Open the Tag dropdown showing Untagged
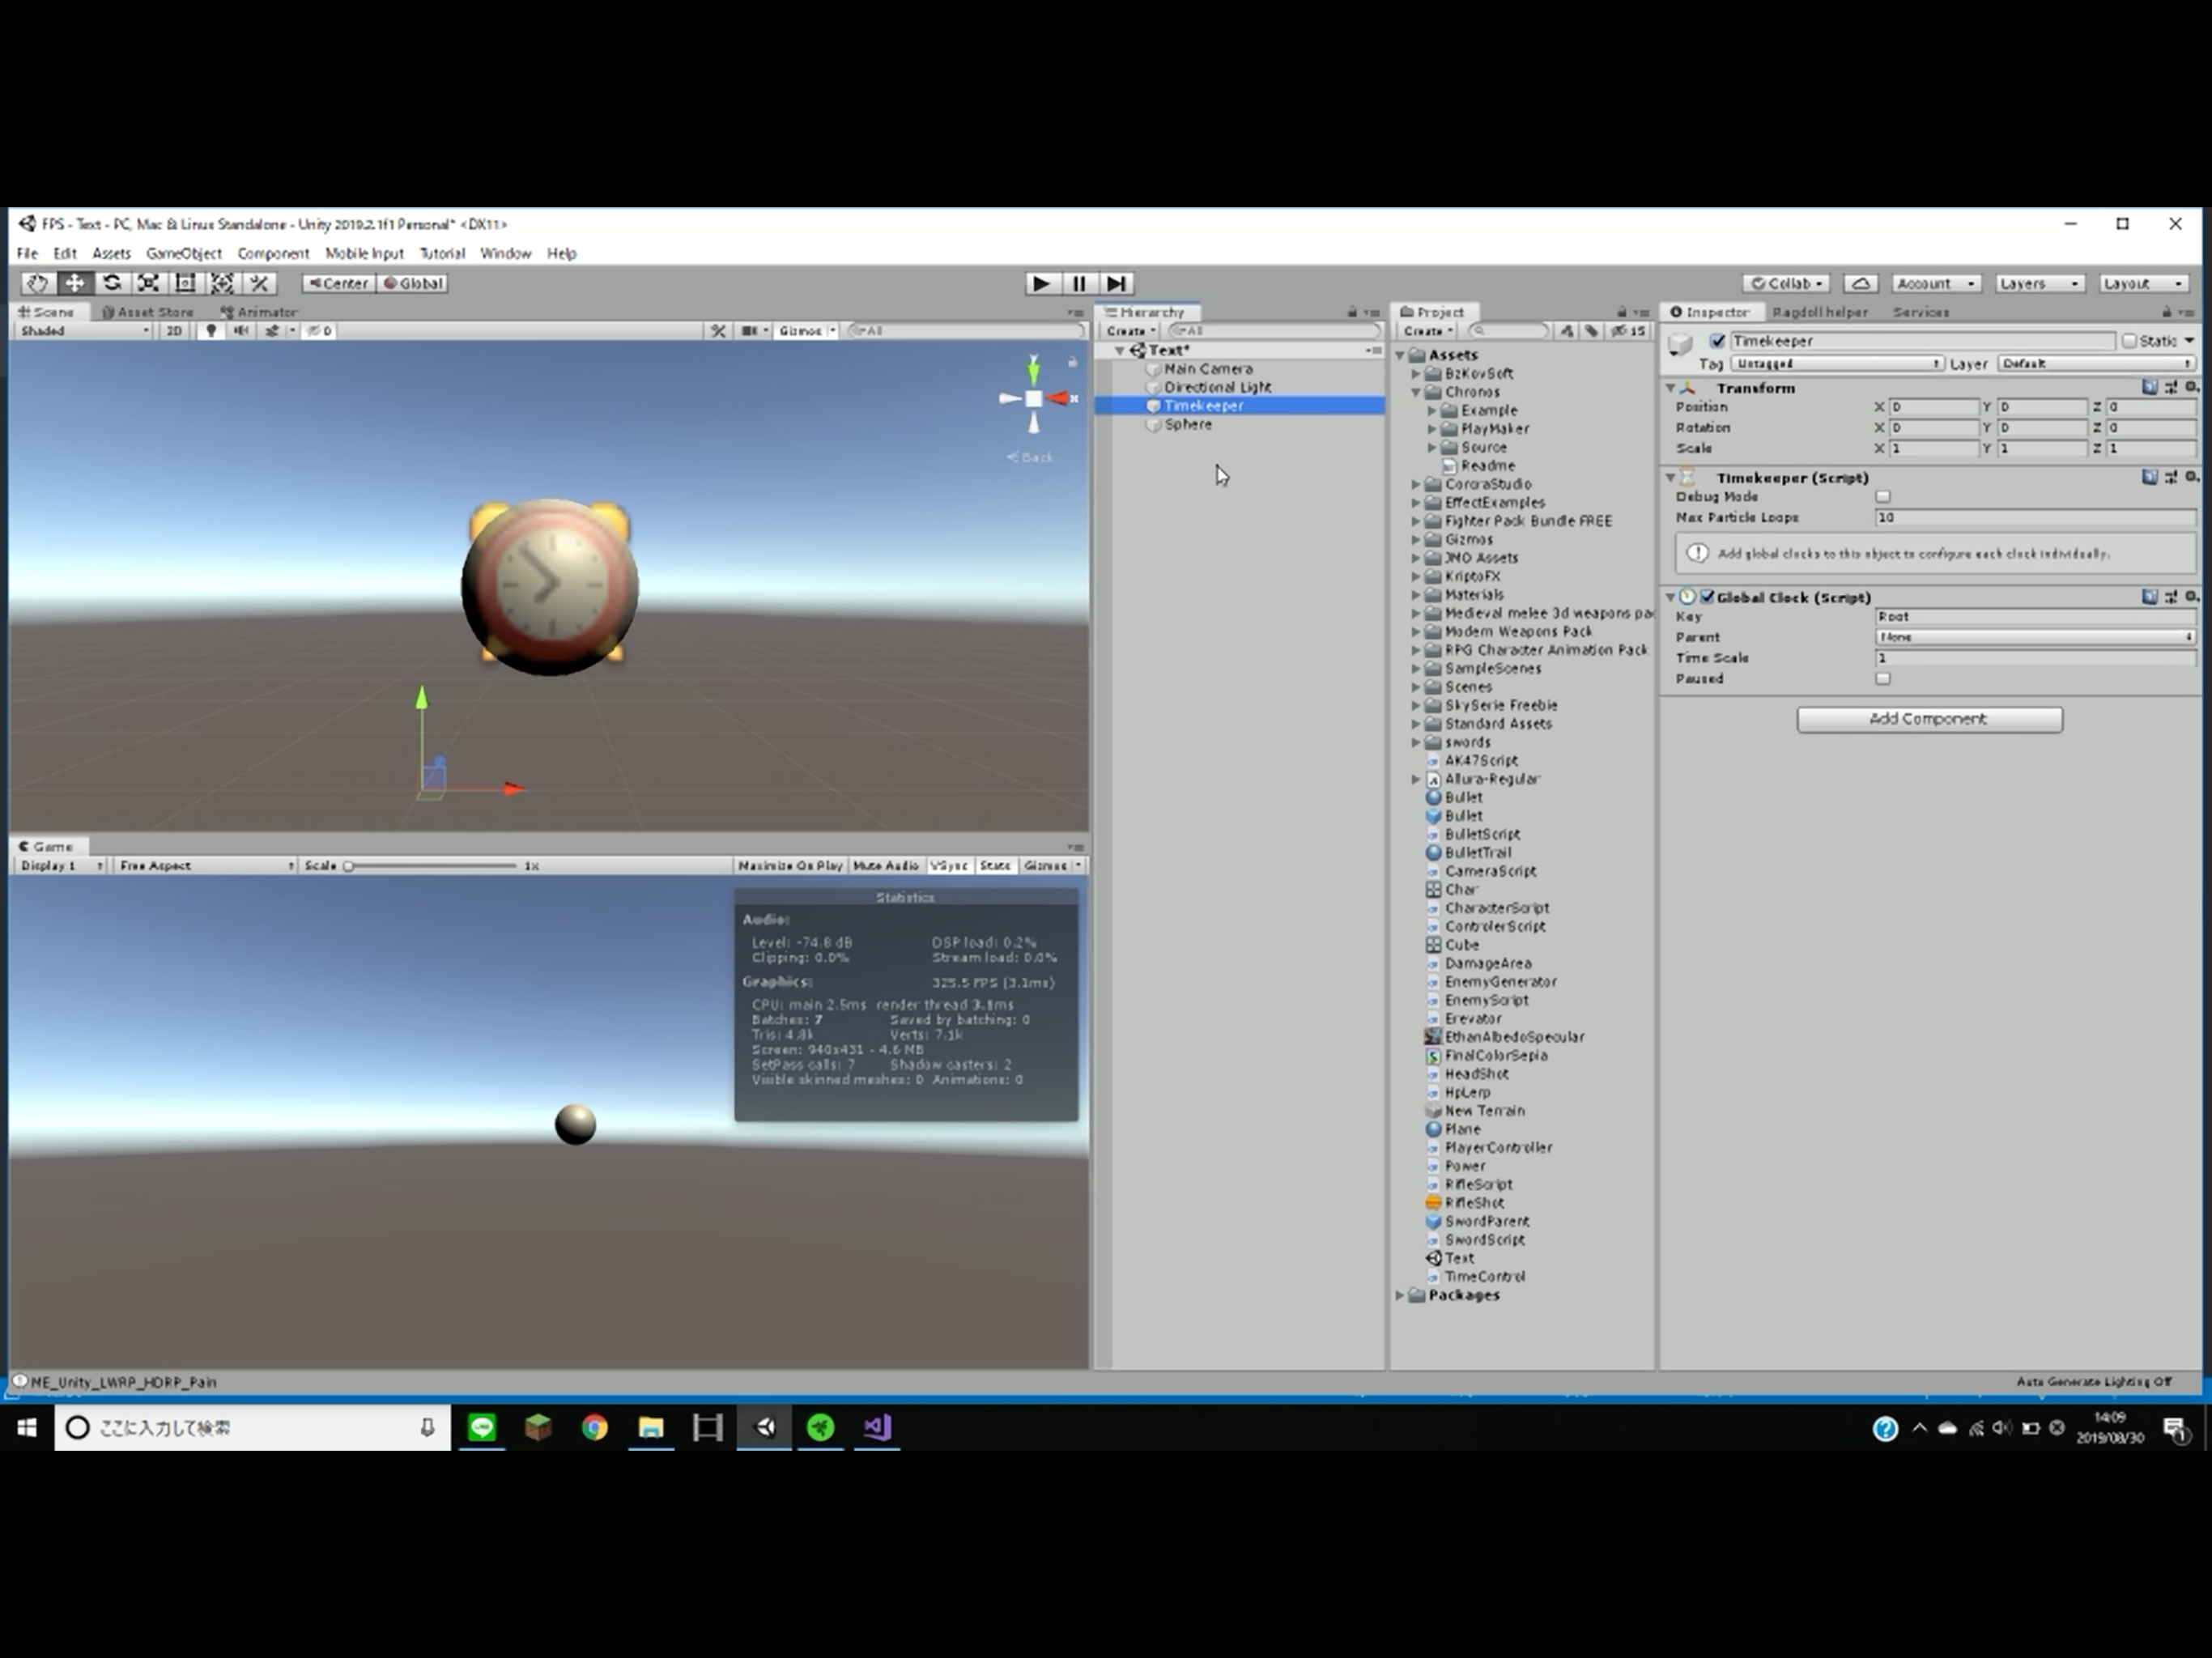 pyautogui.click(x=1836, y=364)
